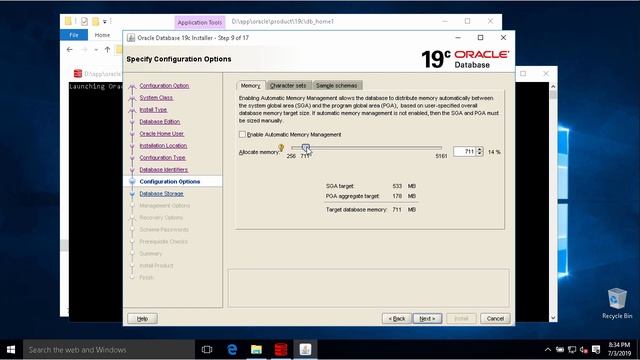Open the Action Center notifications icon
Viewport: 640px width, 360px height.
point(596,350)
